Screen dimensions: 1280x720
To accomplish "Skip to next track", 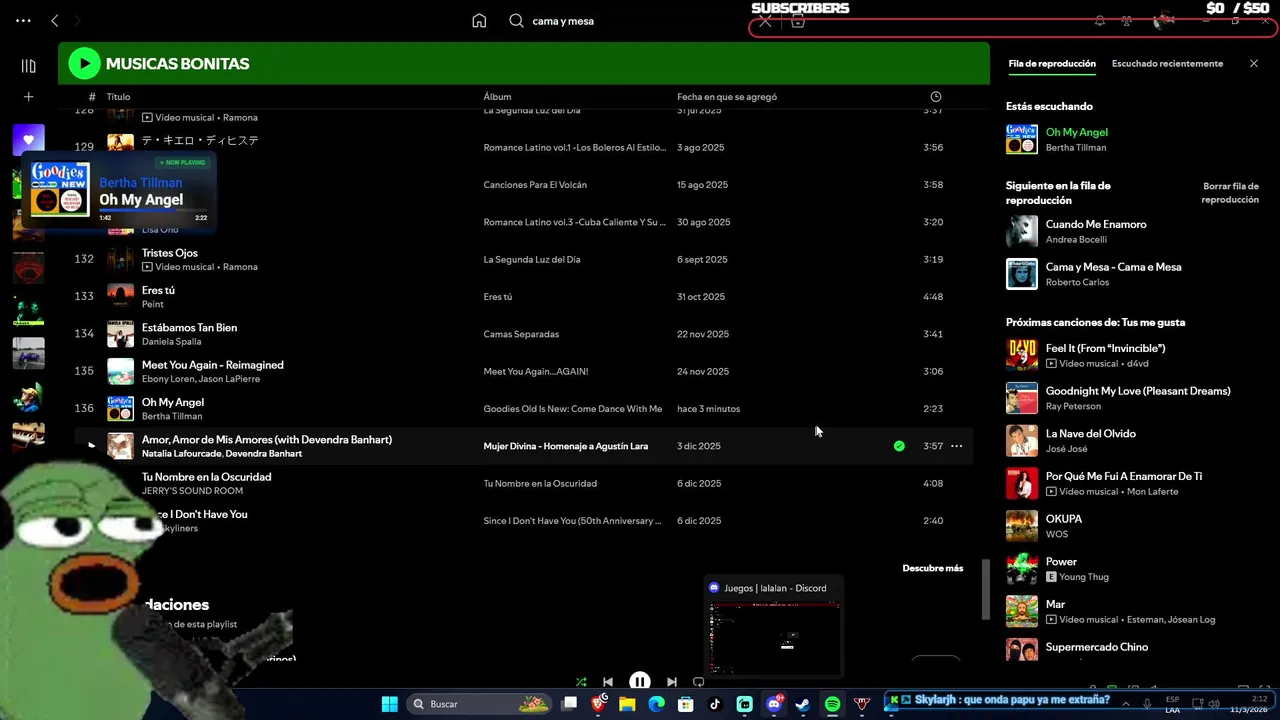I will pyautogui.click(x=672, y=682).
